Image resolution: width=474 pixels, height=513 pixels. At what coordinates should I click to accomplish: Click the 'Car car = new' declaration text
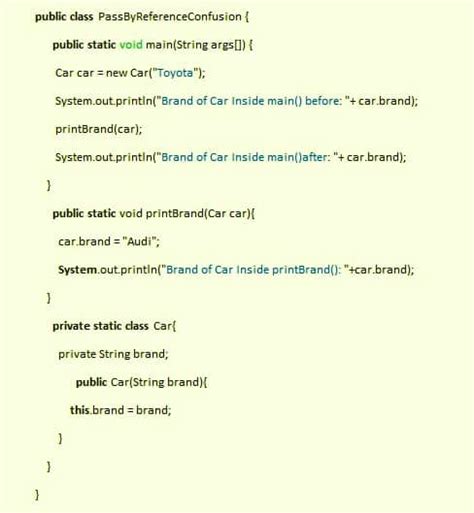(x=91, y=73)
